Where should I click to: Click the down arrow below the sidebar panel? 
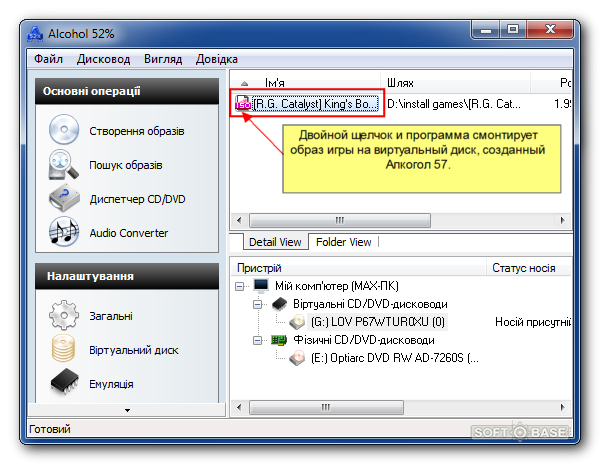[x=127, y=410]
